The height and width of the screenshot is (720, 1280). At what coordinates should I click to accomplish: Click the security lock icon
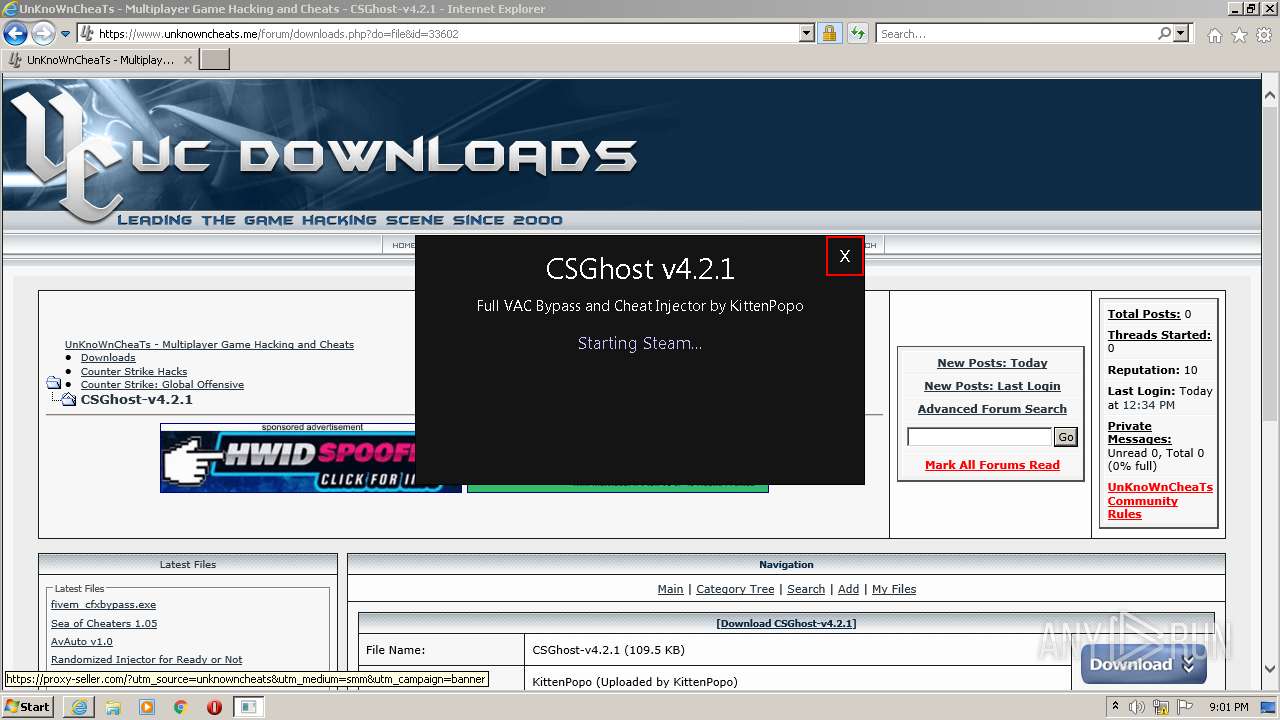tap(829, 34)
